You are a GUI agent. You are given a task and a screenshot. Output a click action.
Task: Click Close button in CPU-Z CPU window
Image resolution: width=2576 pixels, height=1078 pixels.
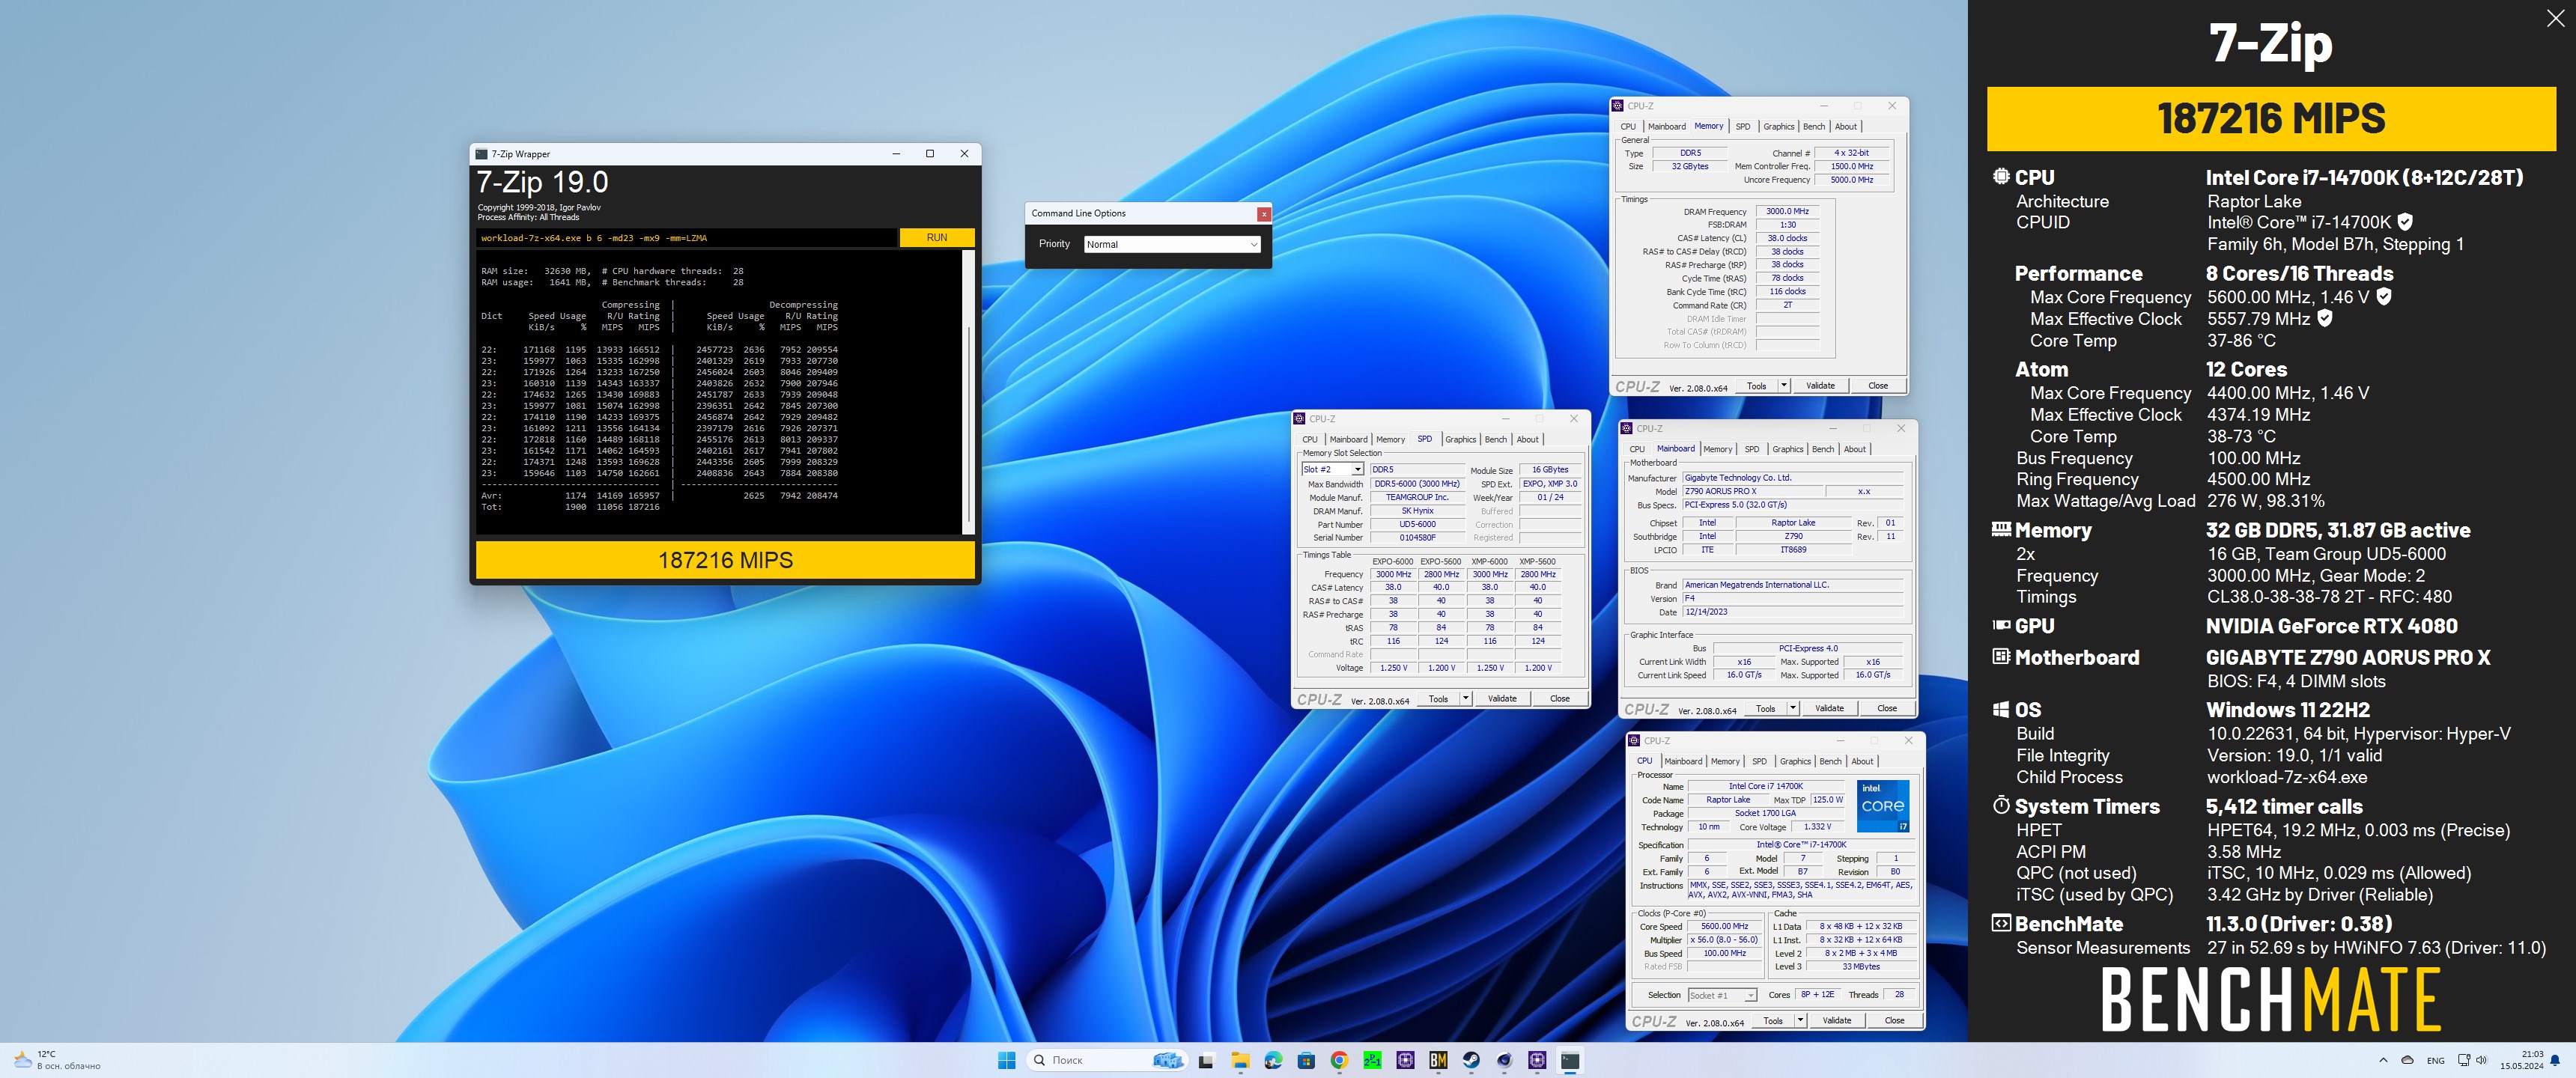point(1894,1021)
